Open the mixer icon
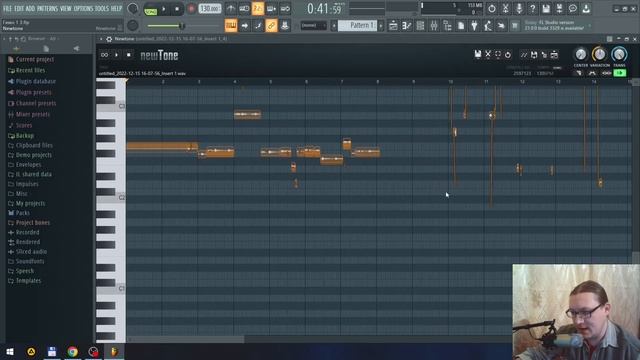This screenshot has width=640, height=360. (x=433, y=26)
